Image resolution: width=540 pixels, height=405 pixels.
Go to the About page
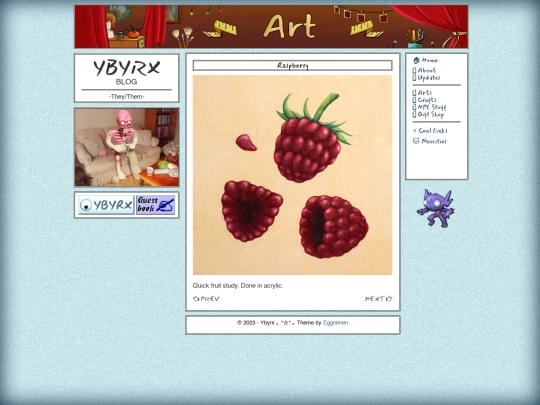(x=426, y=71)
